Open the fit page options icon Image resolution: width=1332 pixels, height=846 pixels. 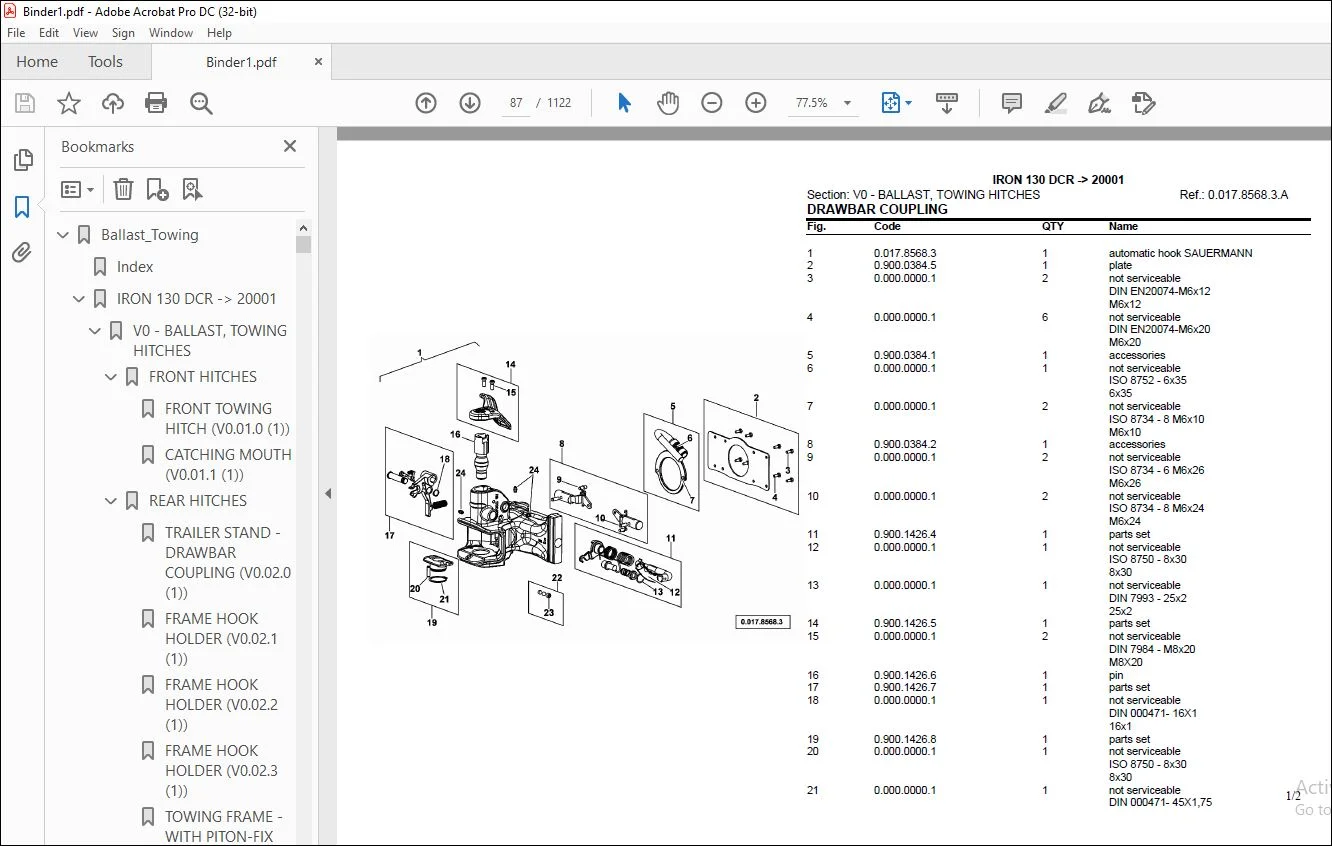891,103
